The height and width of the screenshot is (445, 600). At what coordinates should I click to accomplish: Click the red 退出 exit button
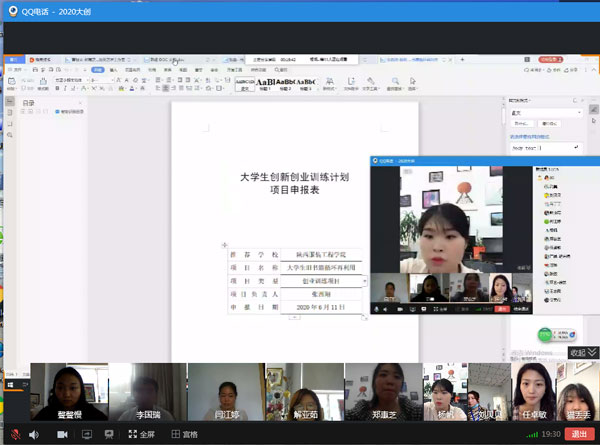[x=578, y=435]
